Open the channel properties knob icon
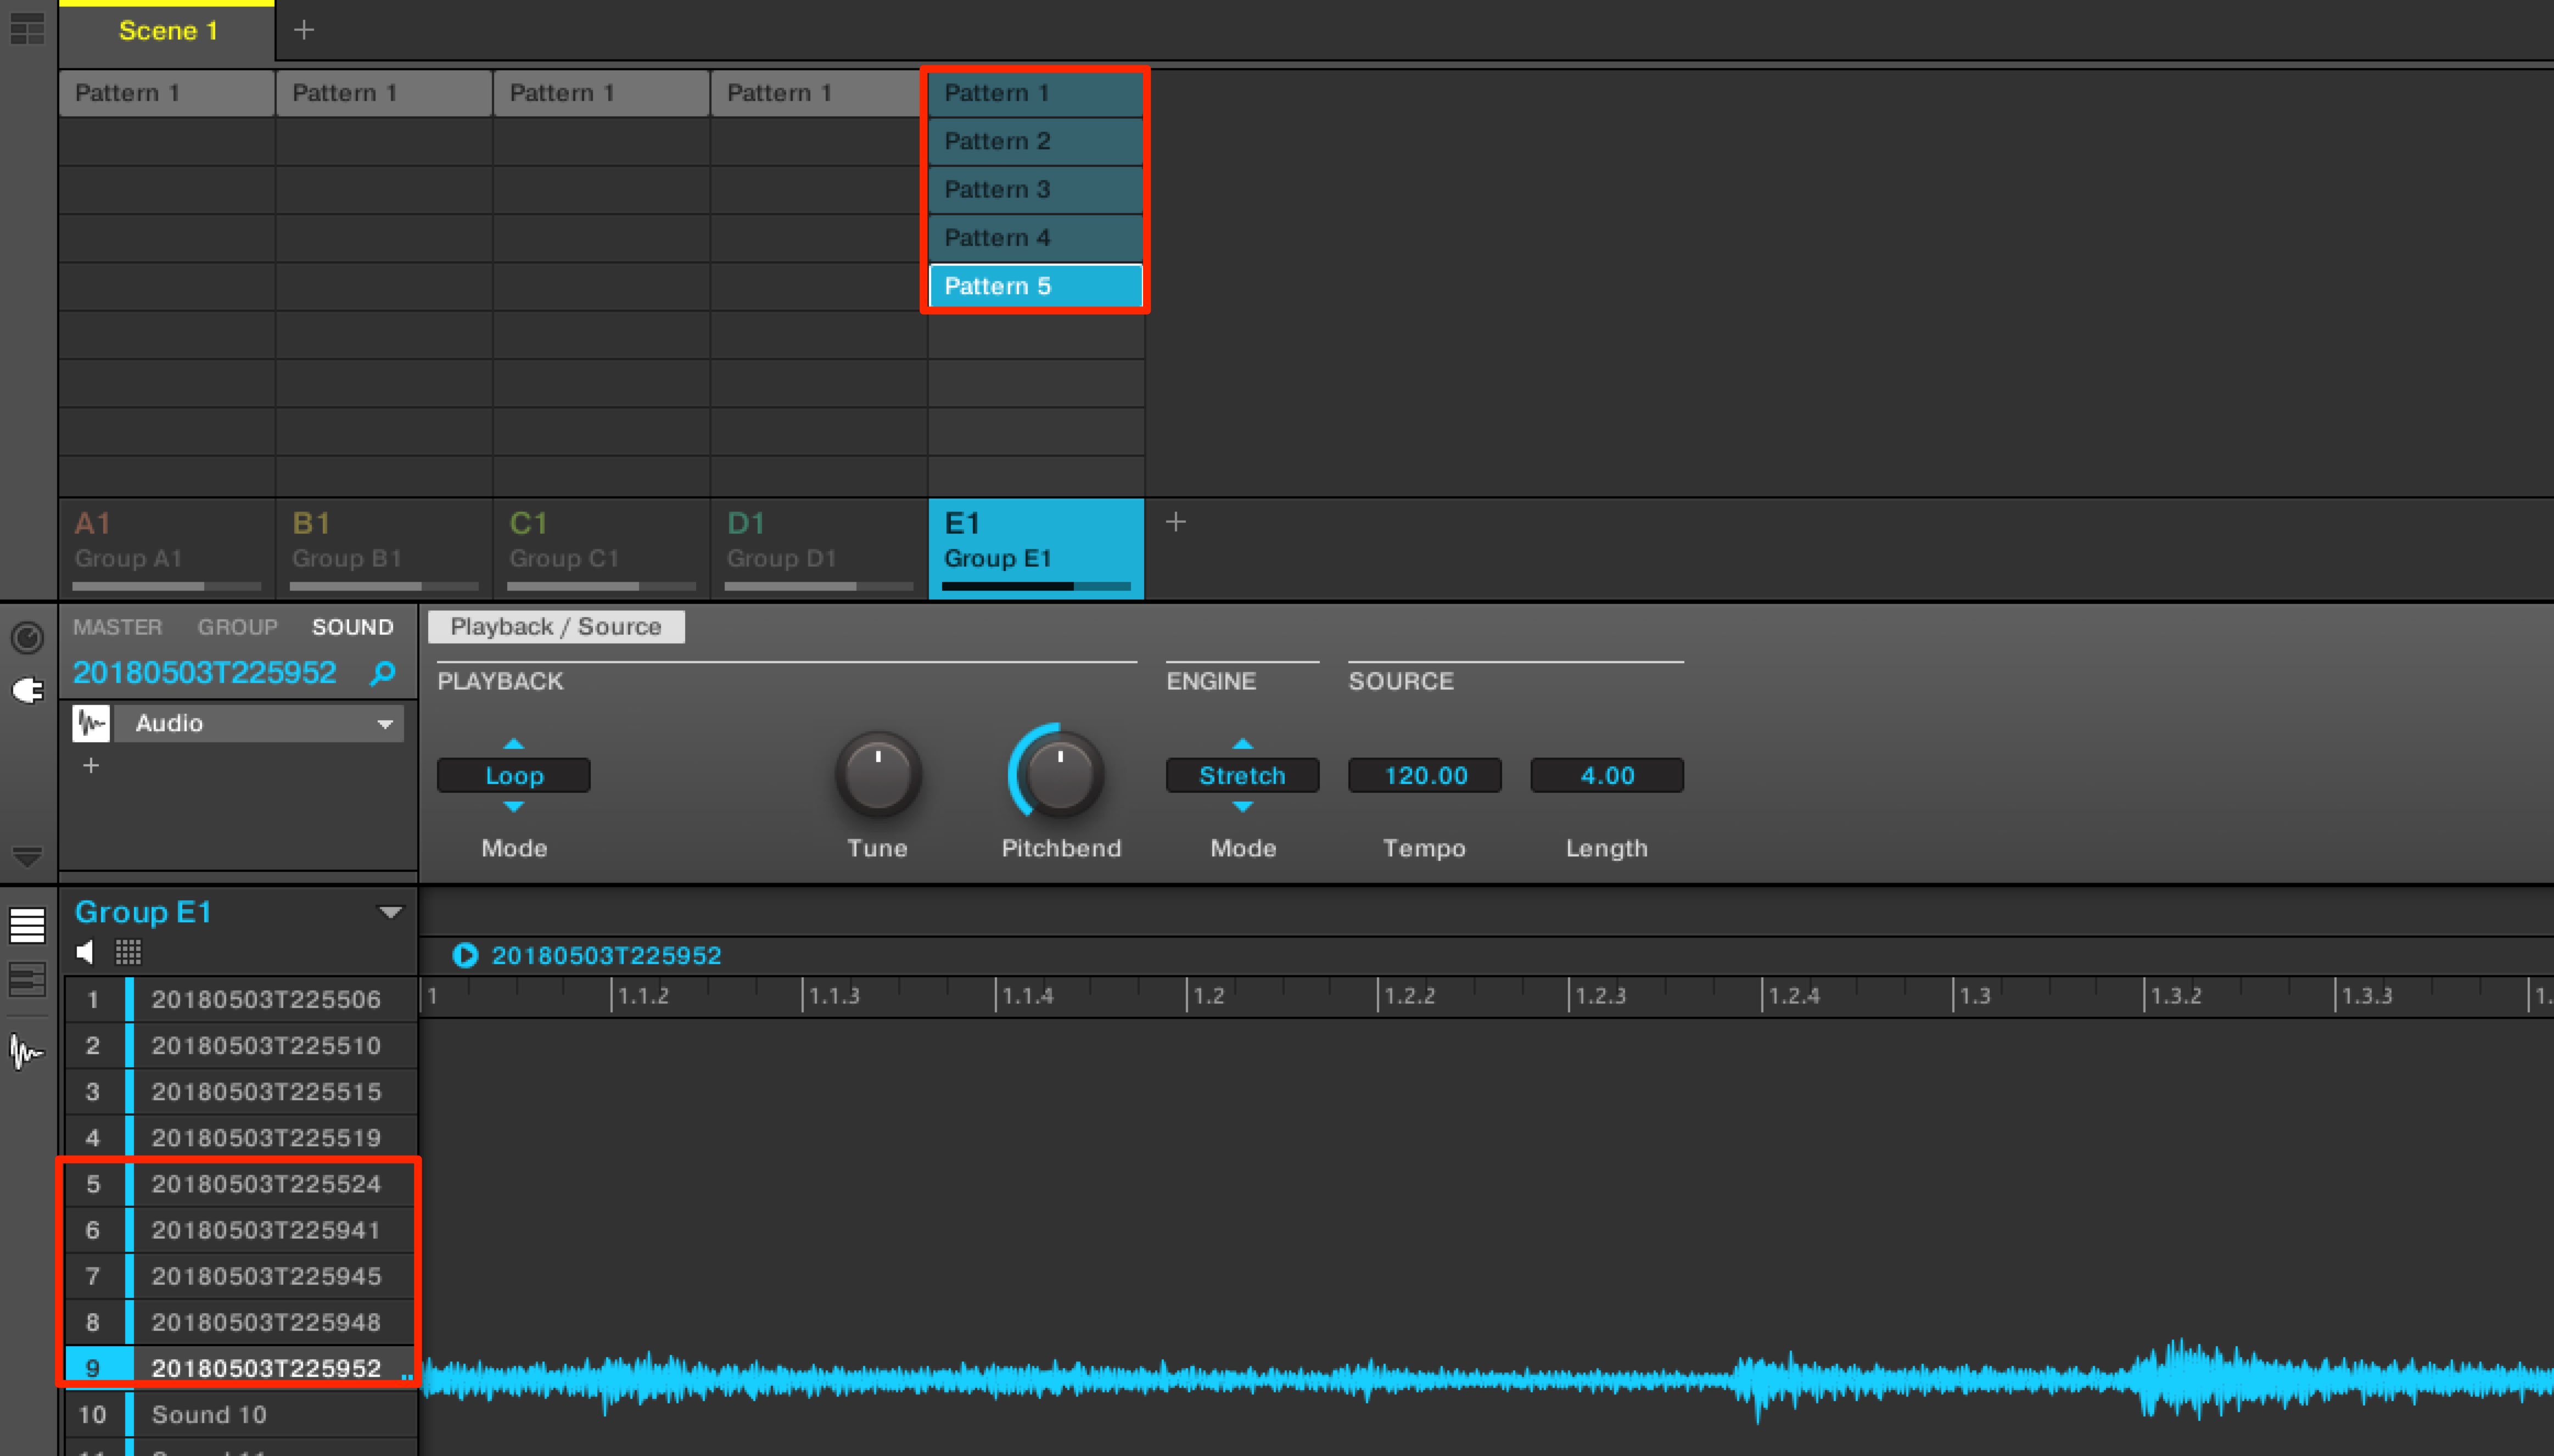This screenshot has width=2554, height=1456. 27,637
